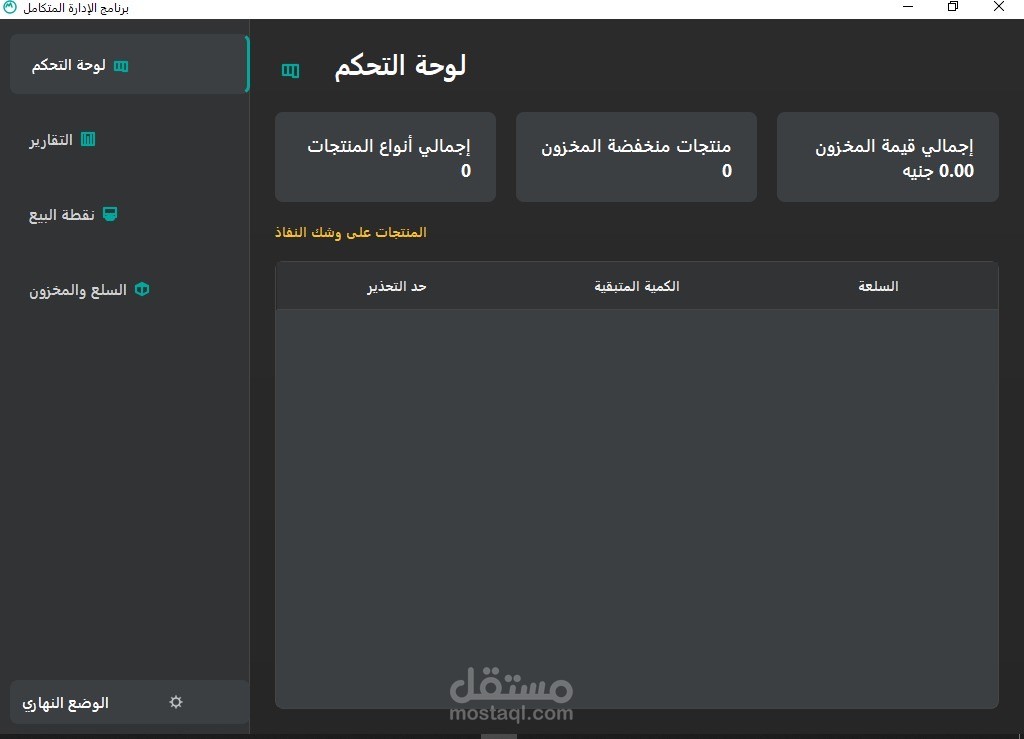Select the إجمالي قيمة المخزون card

tap(888, 157)
